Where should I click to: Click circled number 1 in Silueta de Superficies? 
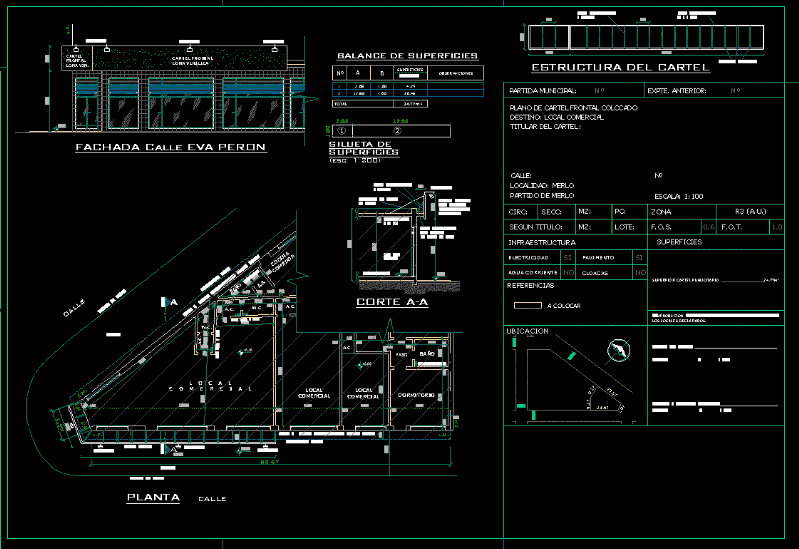pos(342,131)
